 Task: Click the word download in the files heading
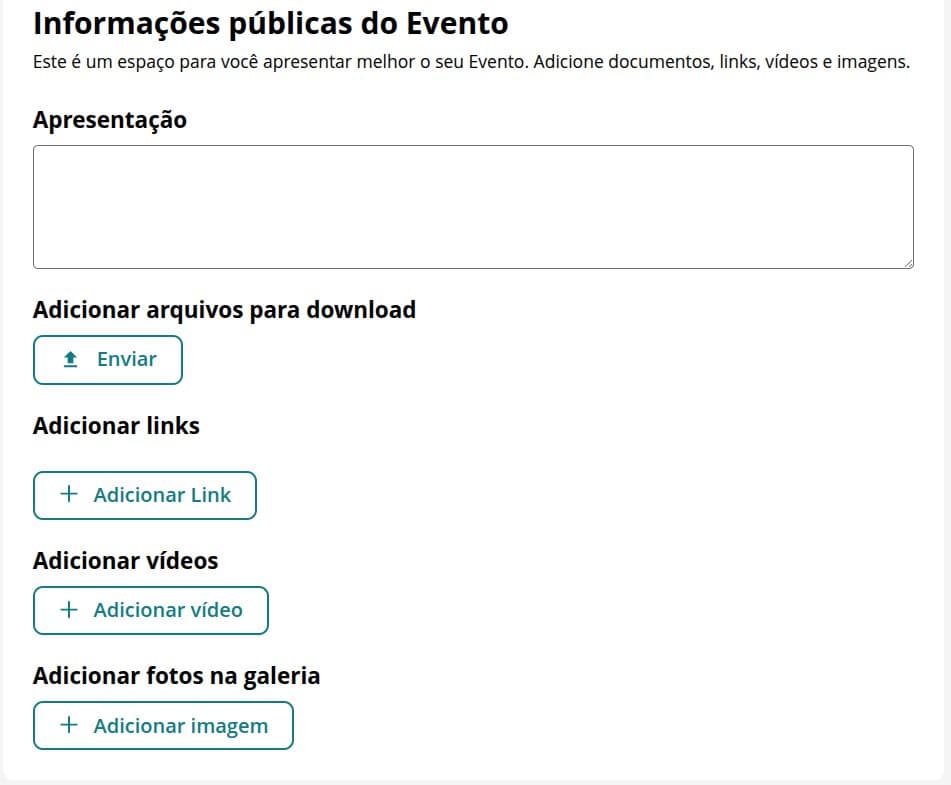[361, 310]
